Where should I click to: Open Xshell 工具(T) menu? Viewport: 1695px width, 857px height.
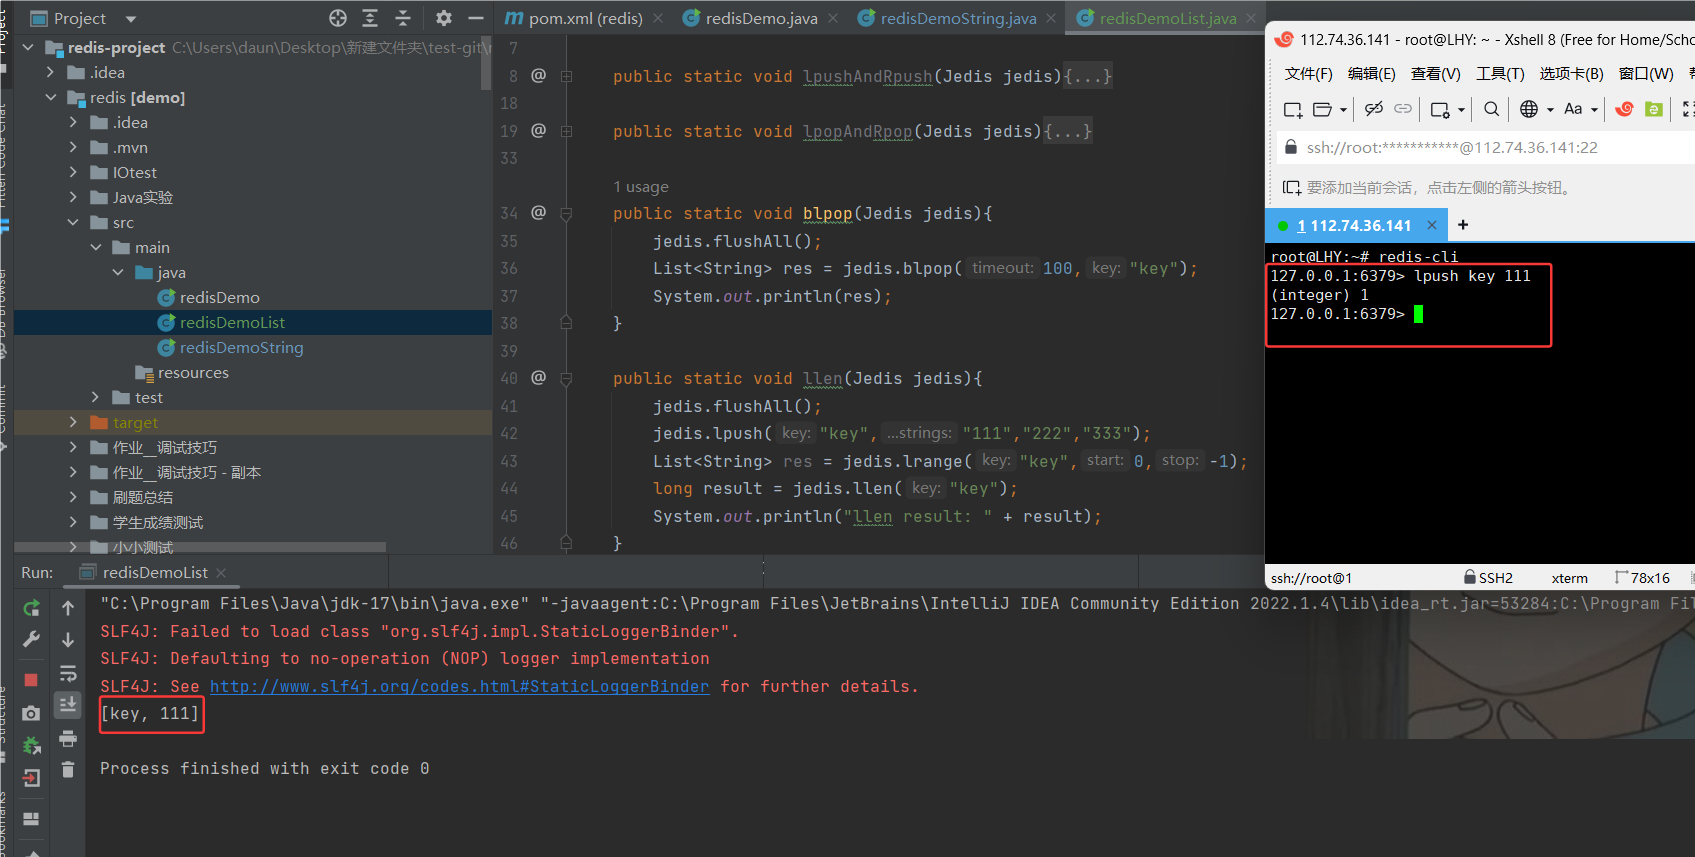tap(1500, 74)
